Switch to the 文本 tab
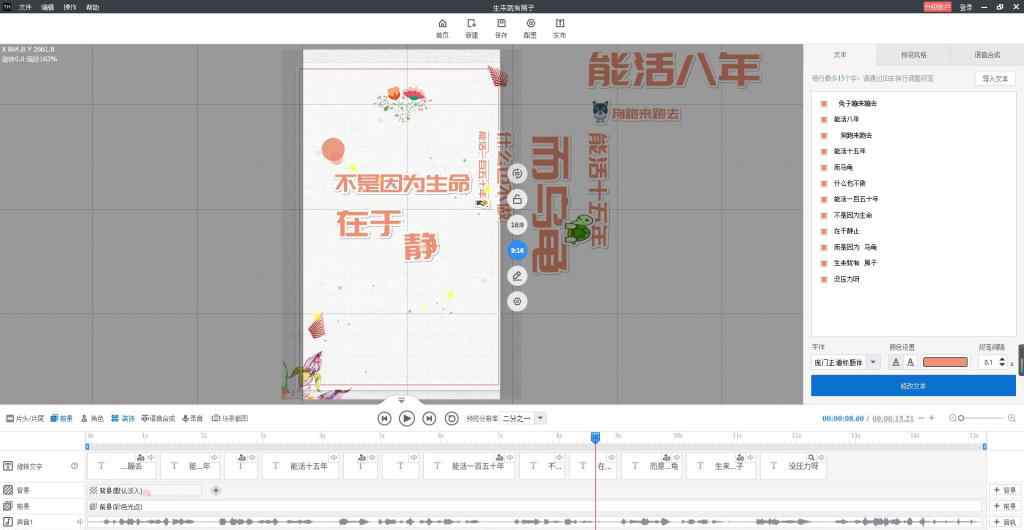1024x530 pixels. (x=840, y=55)
